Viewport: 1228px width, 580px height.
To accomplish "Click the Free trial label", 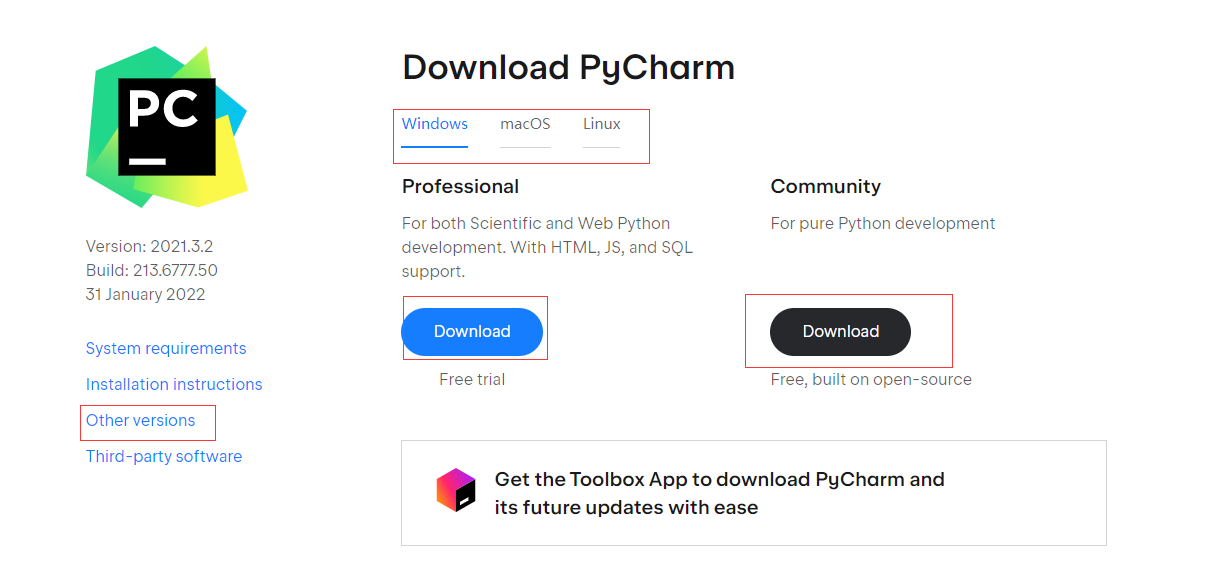I will coord(472,380).
